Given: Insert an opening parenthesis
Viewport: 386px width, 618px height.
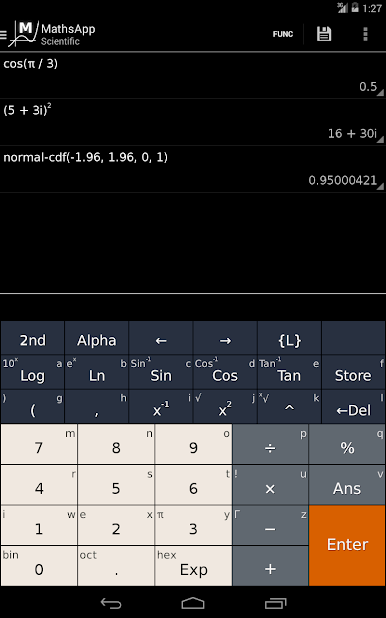Looking at the screenshot, I should (33, 407).
